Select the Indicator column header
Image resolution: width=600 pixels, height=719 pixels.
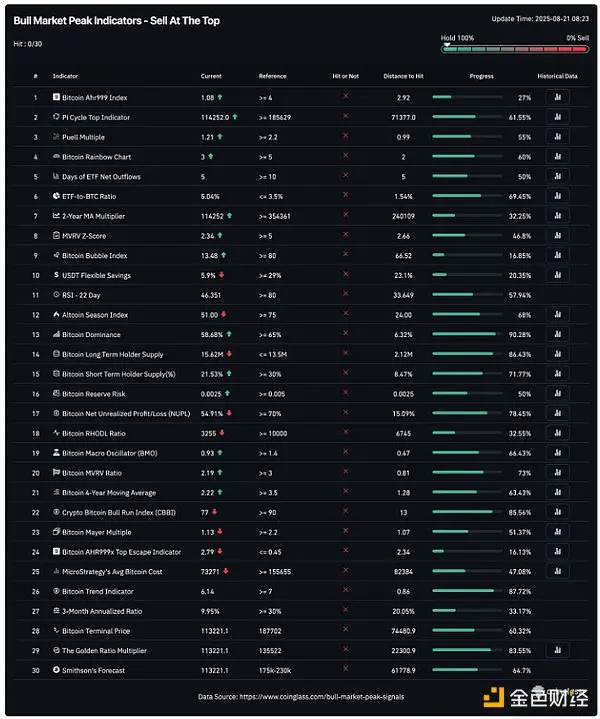click(65, 76)
